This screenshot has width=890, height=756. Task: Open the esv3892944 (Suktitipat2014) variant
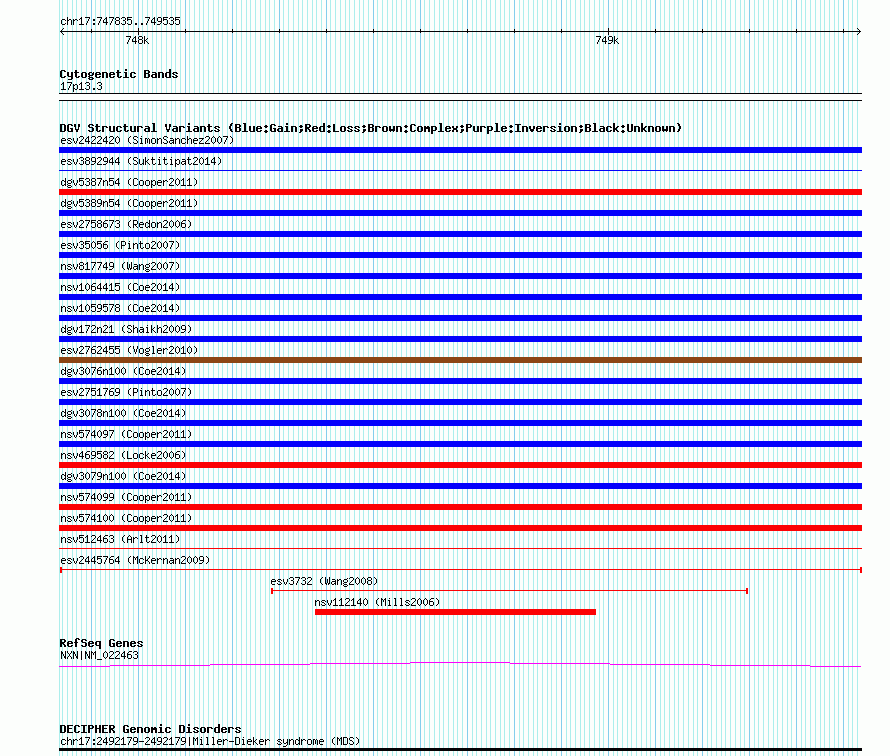(140, 161)
